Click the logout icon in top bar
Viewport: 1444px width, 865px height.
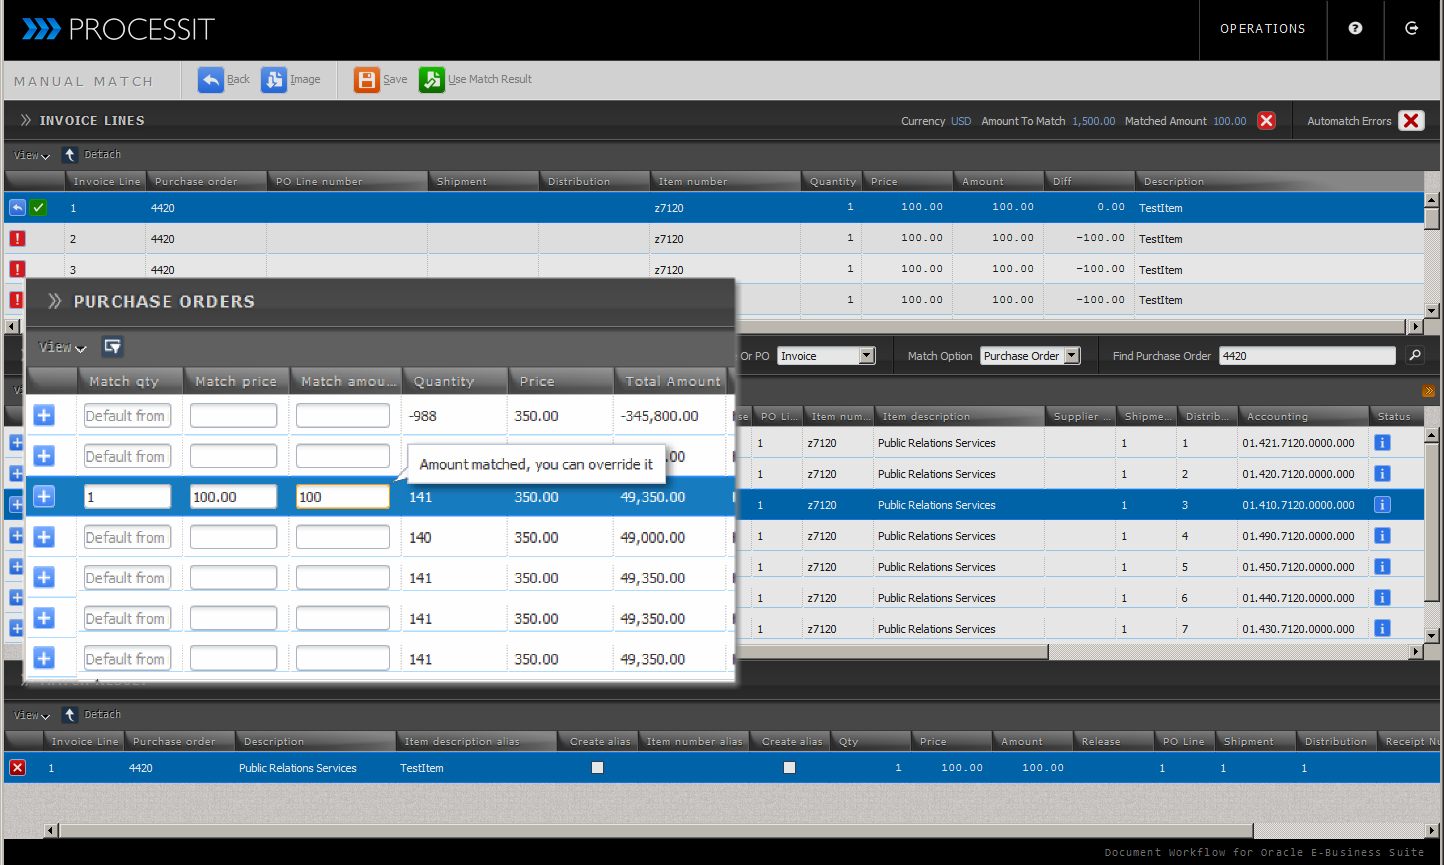1411,29
